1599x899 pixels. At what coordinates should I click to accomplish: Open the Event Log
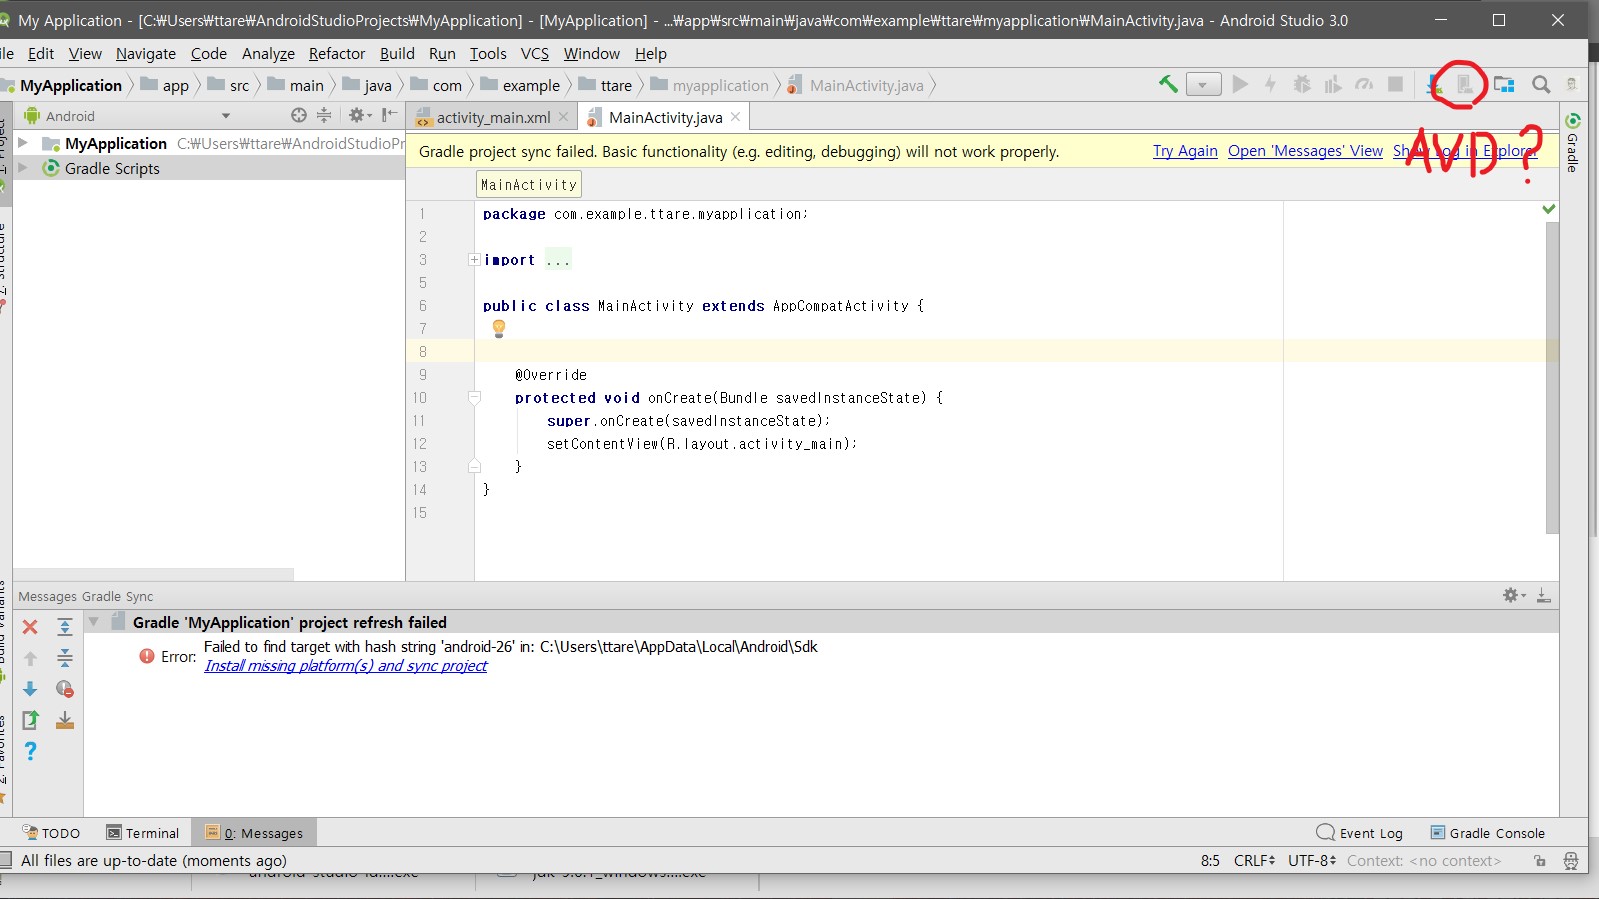[1360, 833]
